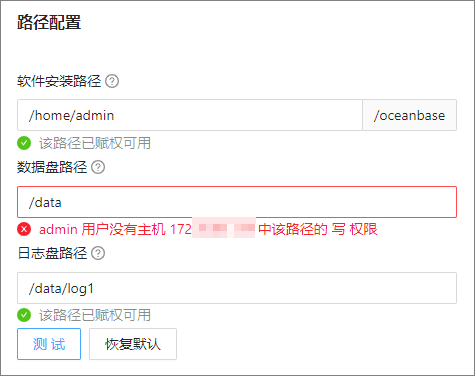Screen dimensions: 475x376
Task: Click help icon beside 软件安装路径
Action: (112, 81)
